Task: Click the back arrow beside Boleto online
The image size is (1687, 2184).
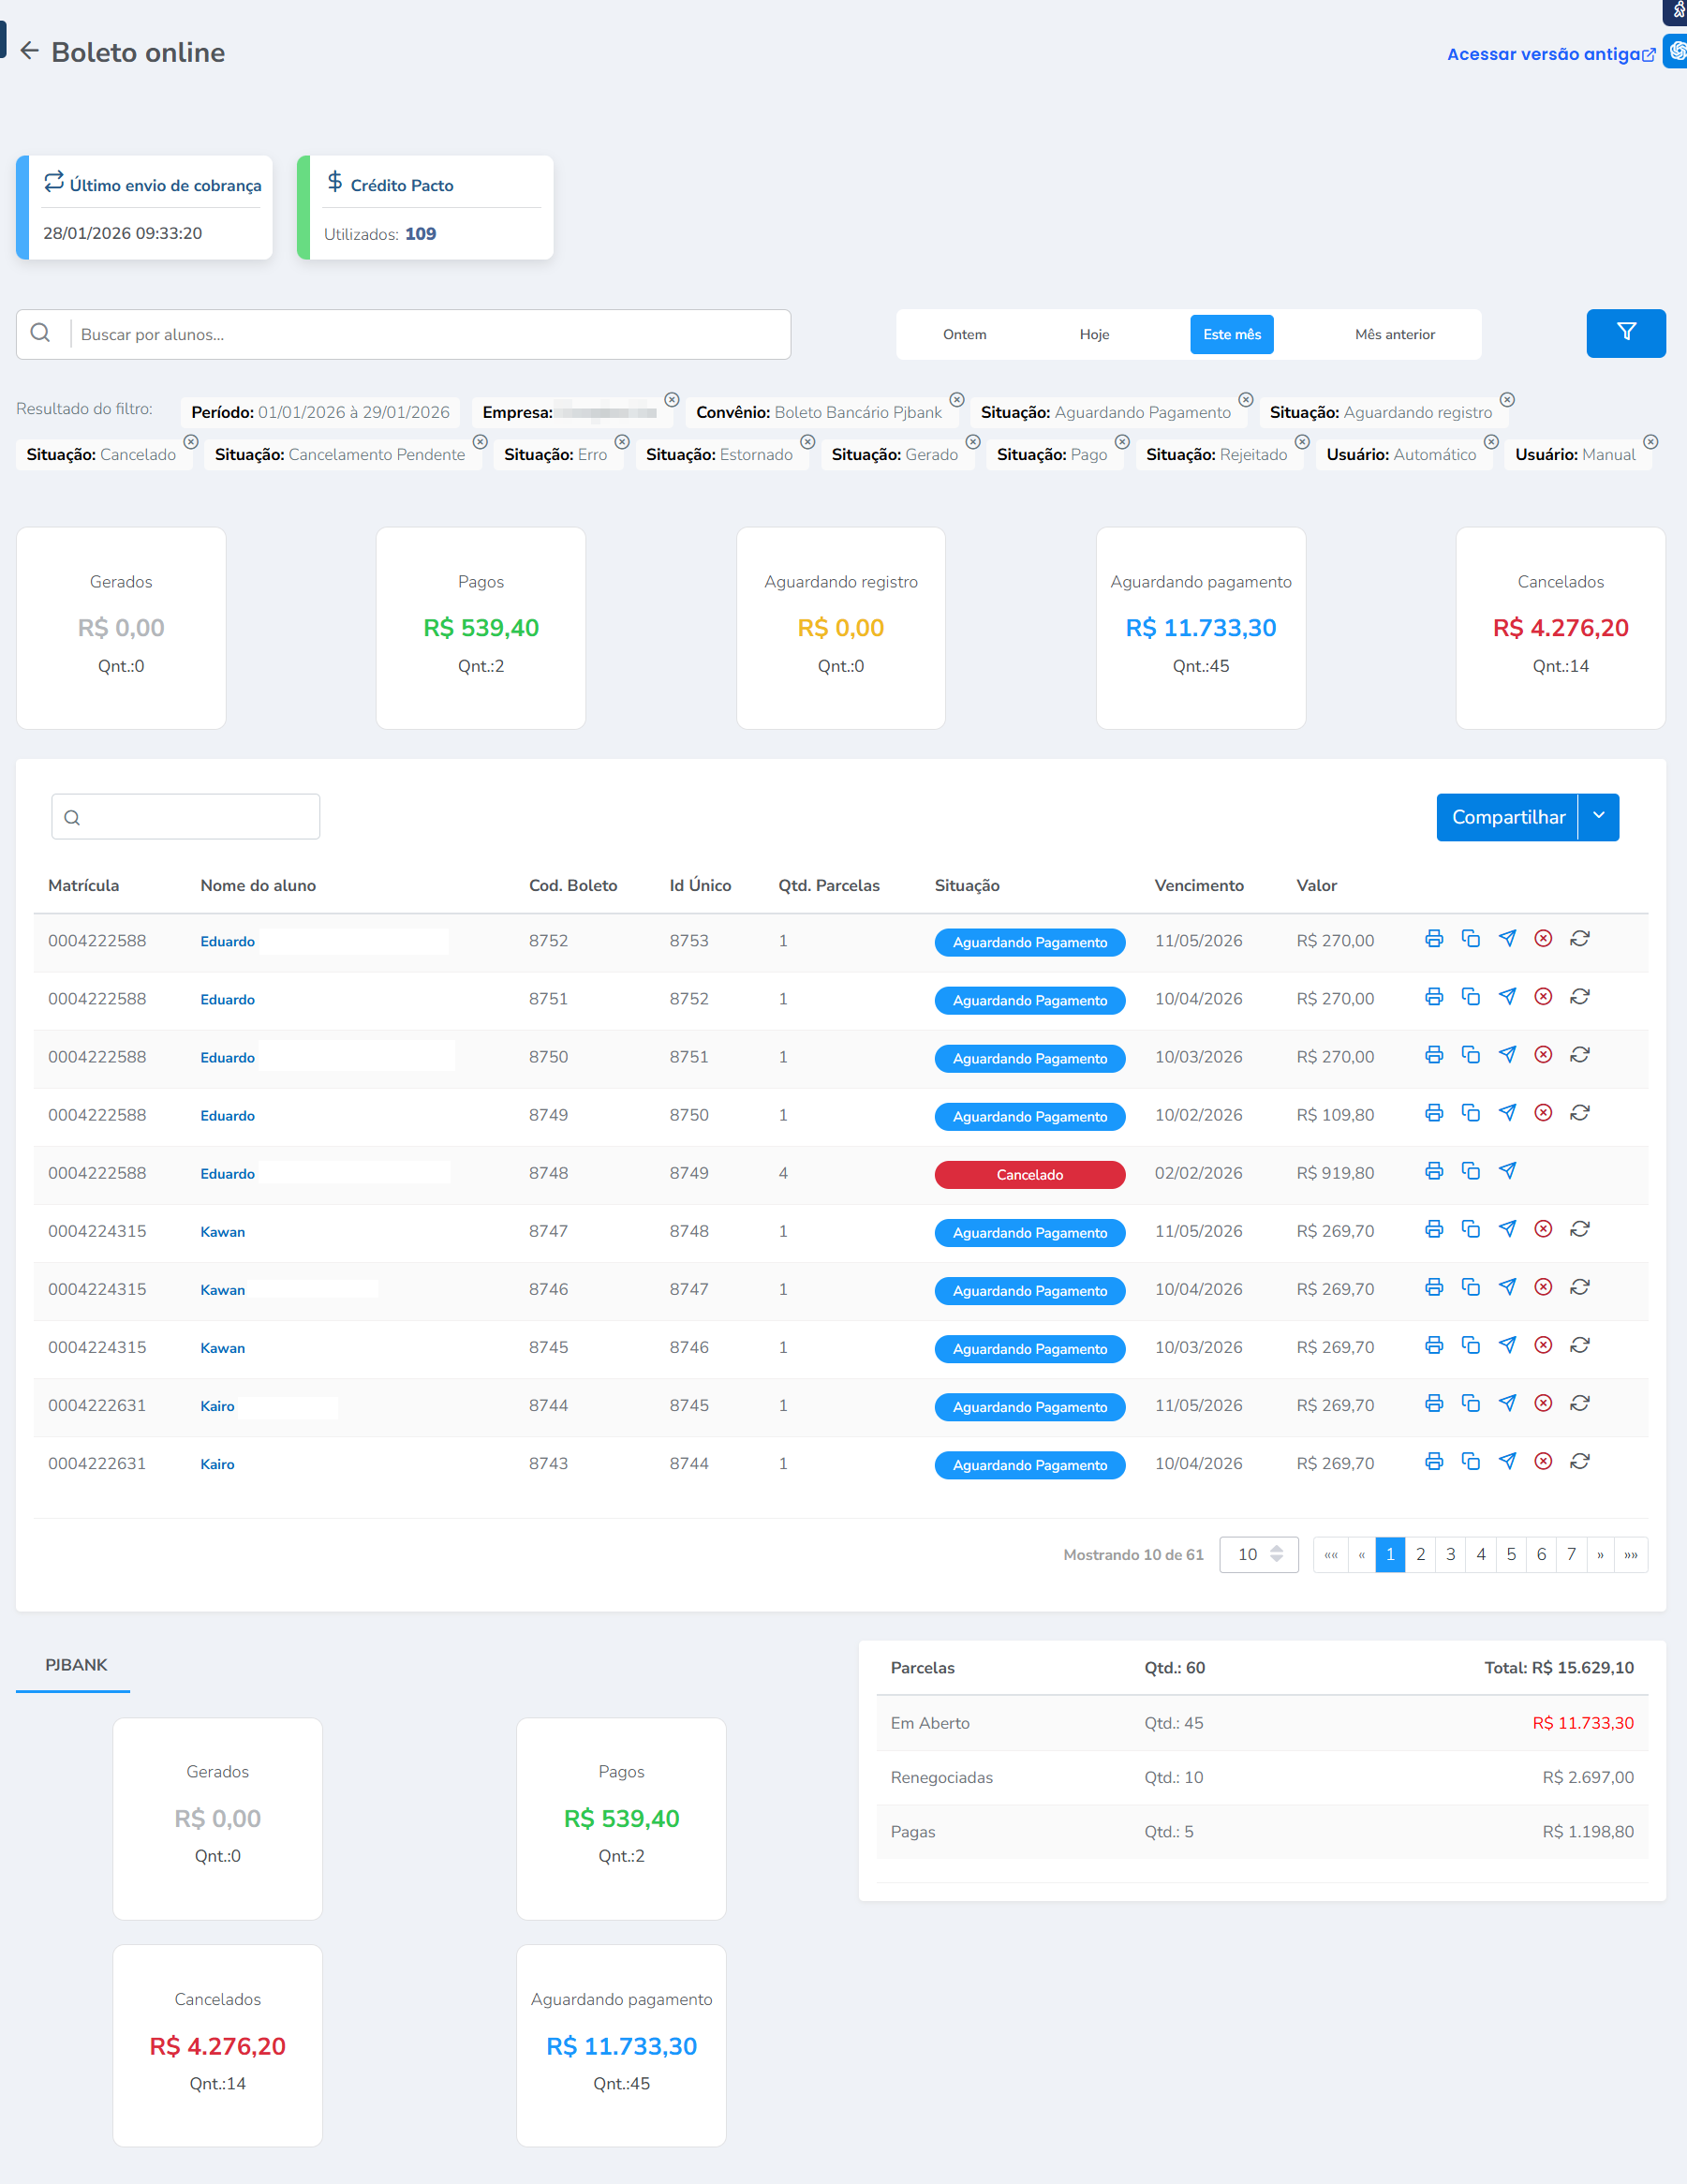Action: [30, 51]
